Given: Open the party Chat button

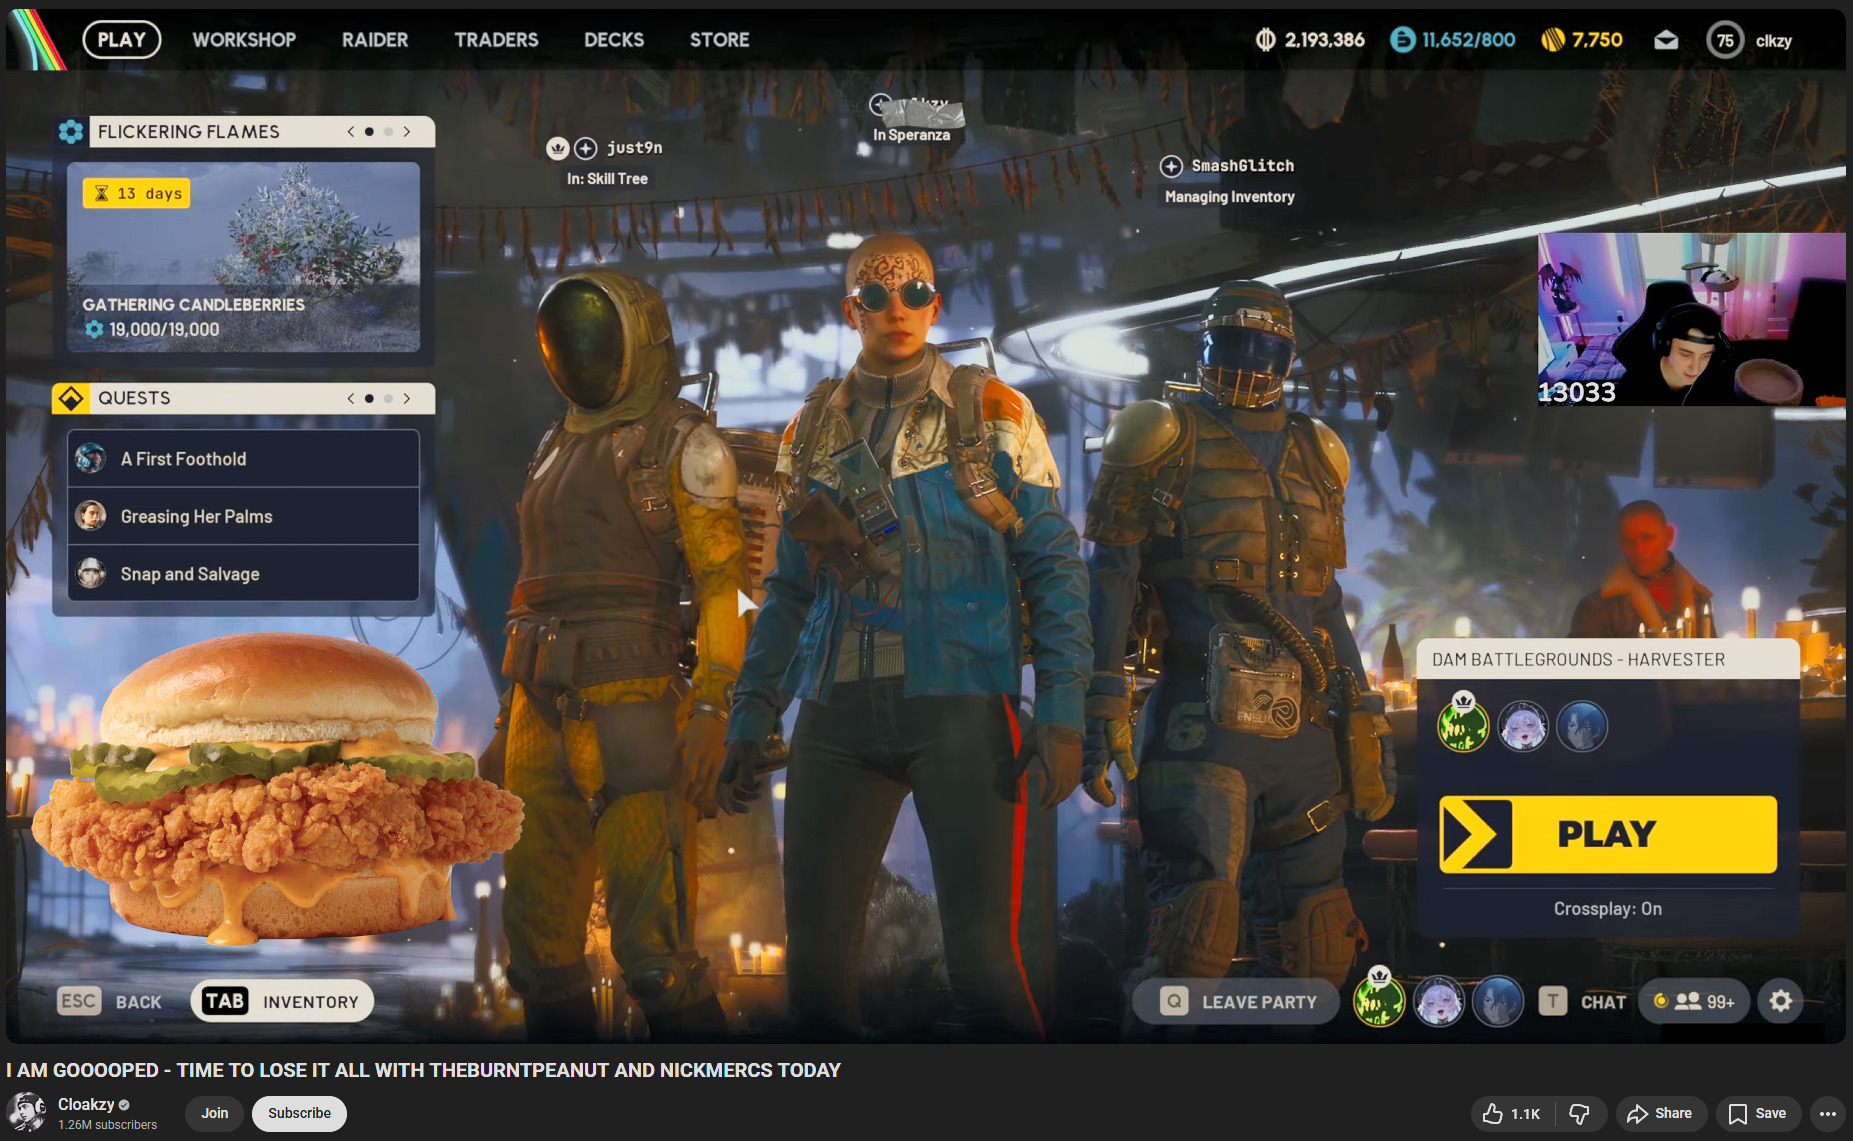Looking at the screenshot, I should click(1583, 1001).
